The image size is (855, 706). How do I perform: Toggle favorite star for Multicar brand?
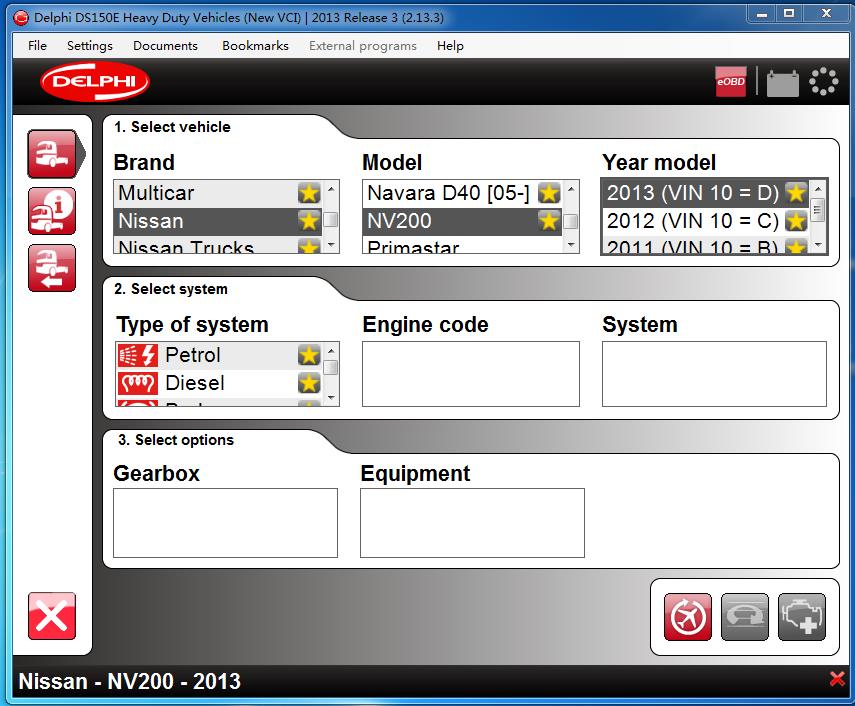click(x=309, y=193)
